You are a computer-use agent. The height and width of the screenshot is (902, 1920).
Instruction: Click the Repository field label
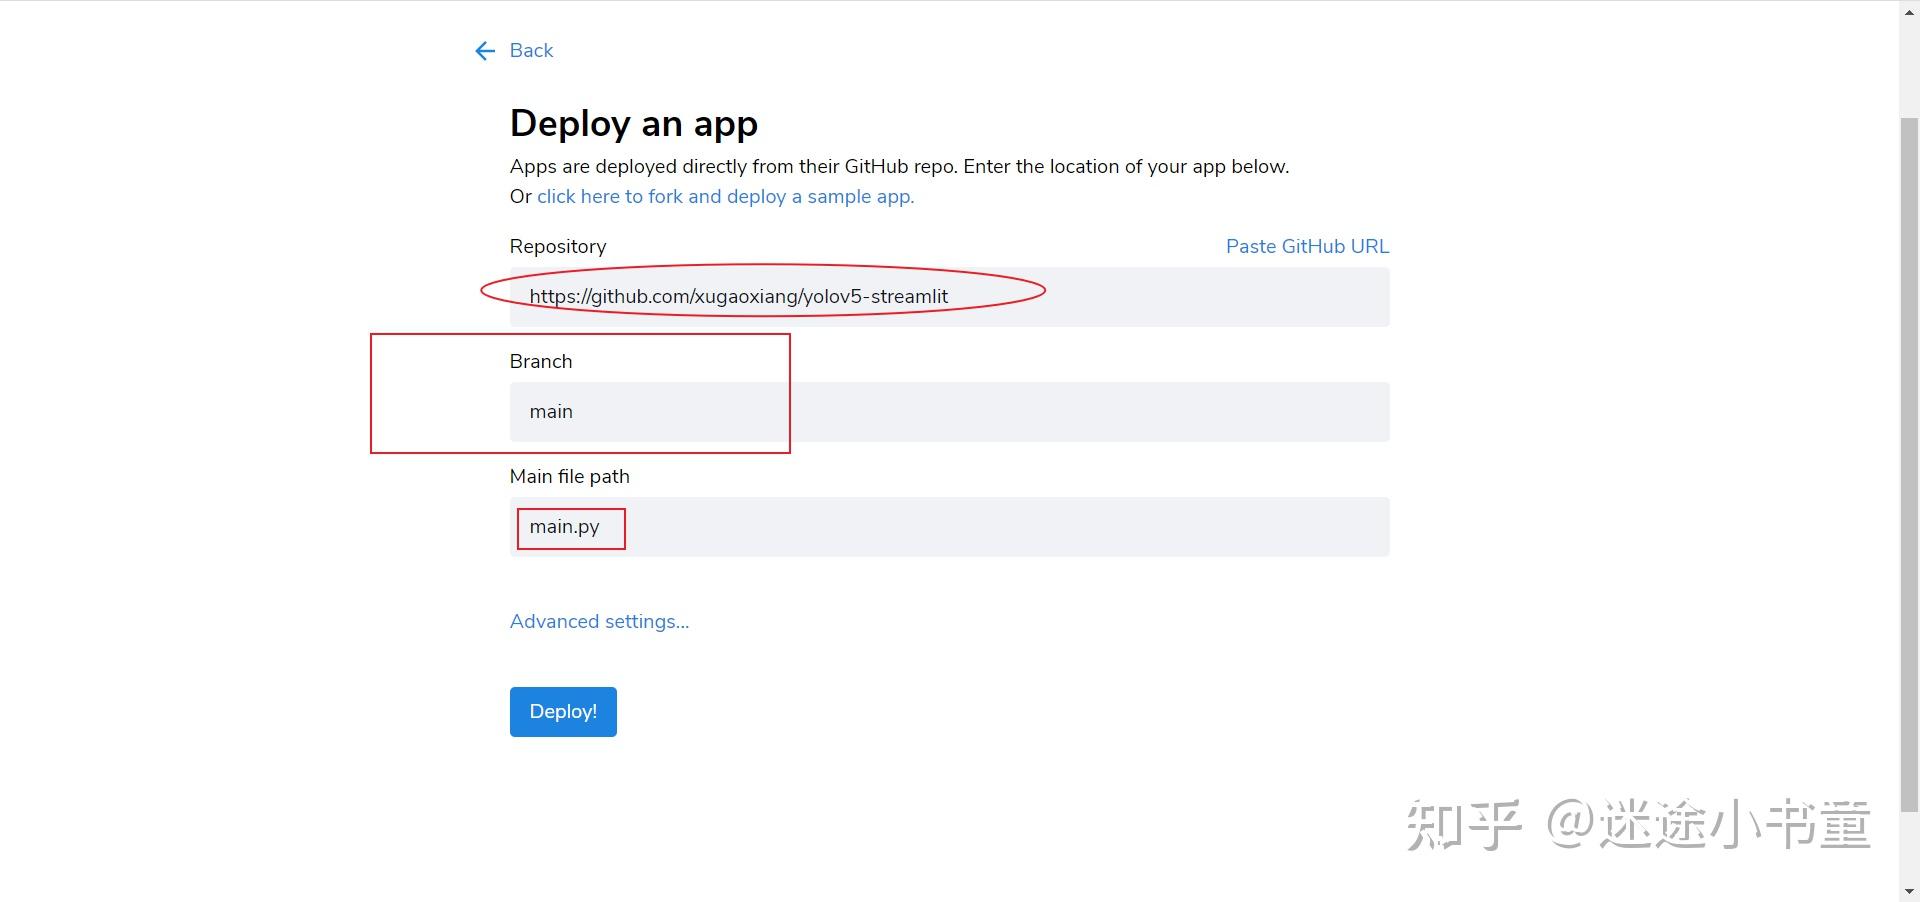click(557, 247)
